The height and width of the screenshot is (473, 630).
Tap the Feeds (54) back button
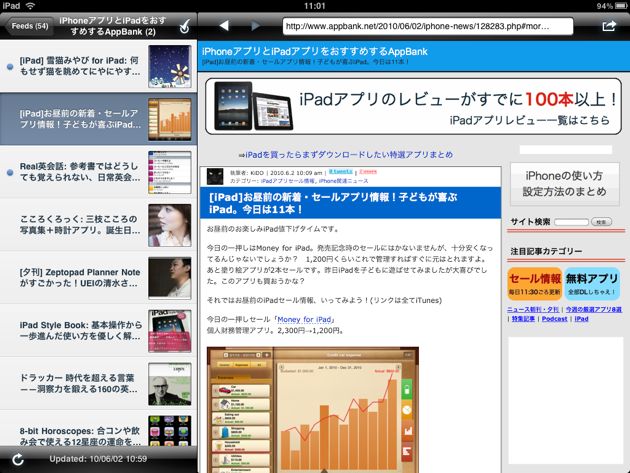[x=29, y=26]
